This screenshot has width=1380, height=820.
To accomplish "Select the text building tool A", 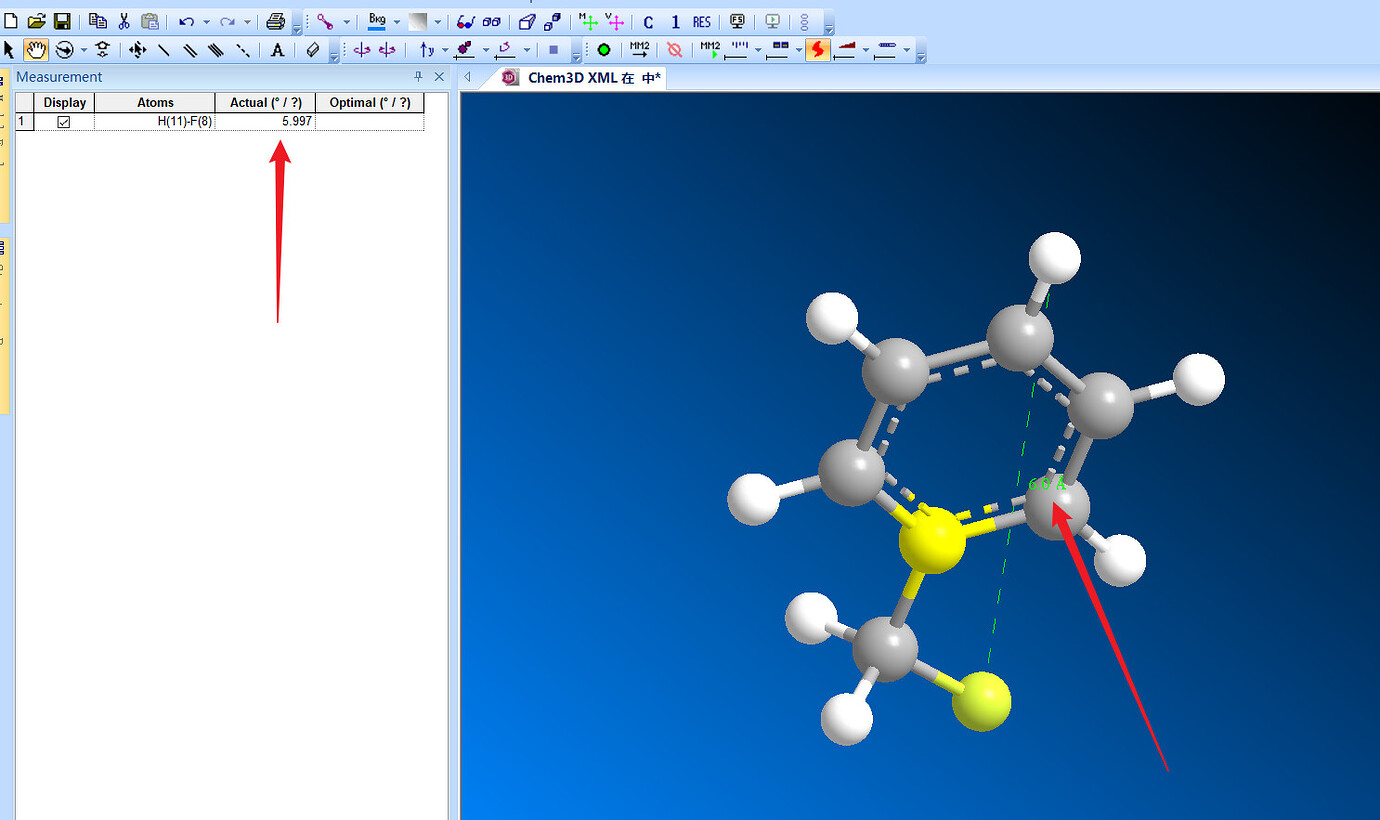I will tap(277, 50).
